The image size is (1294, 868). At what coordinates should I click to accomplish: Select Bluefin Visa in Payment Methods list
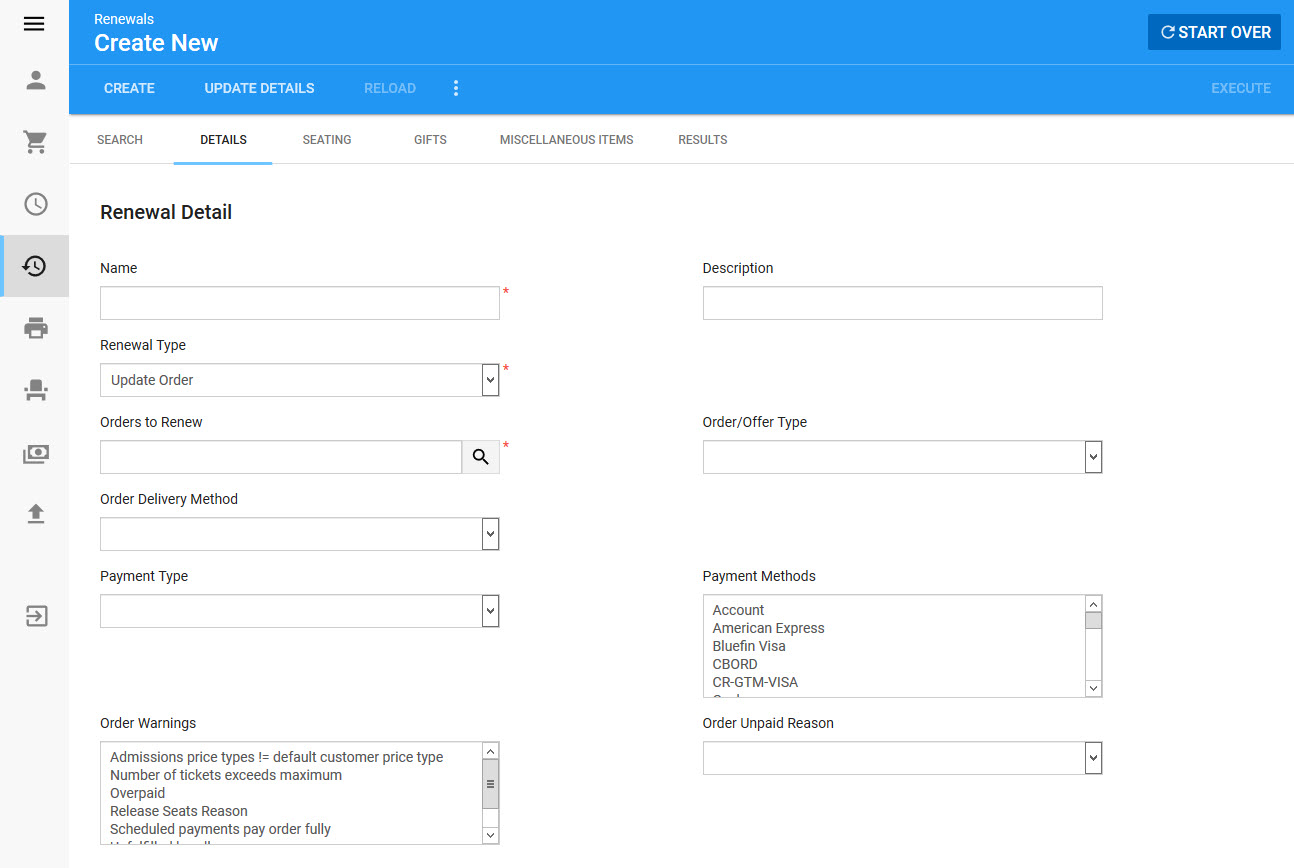(749, 646)
